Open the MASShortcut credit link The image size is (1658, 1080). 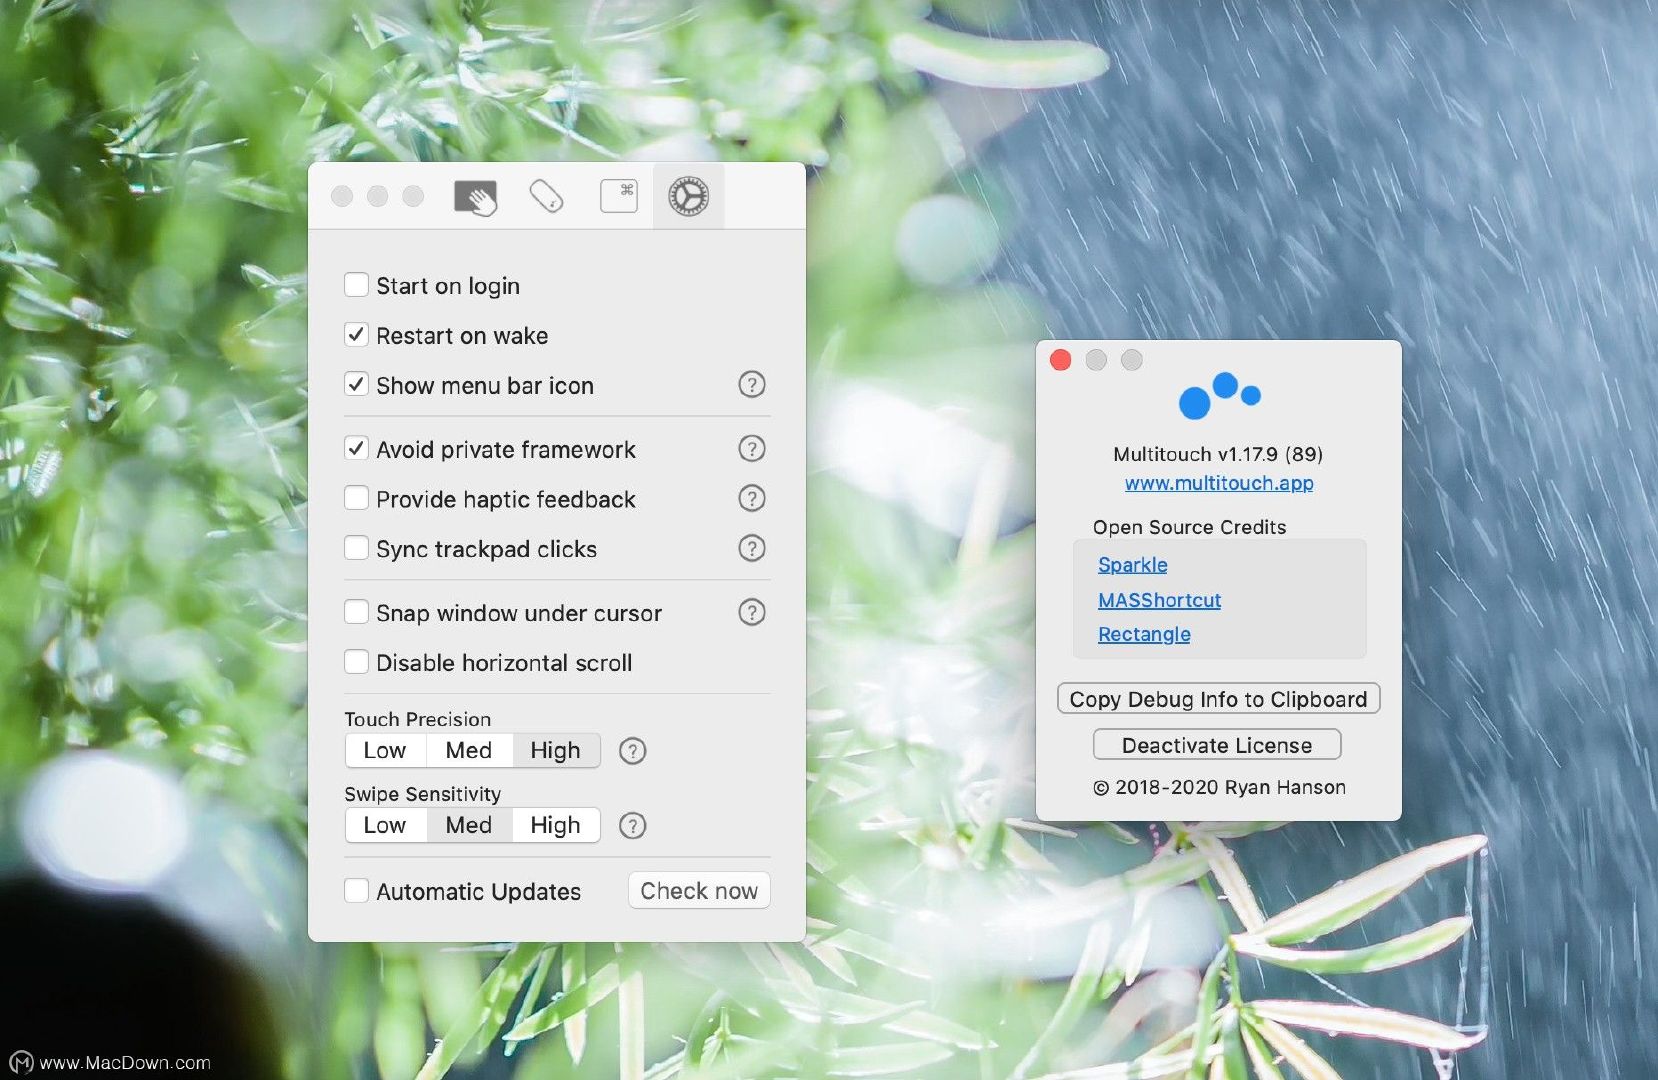click(x=1159, y=600)
